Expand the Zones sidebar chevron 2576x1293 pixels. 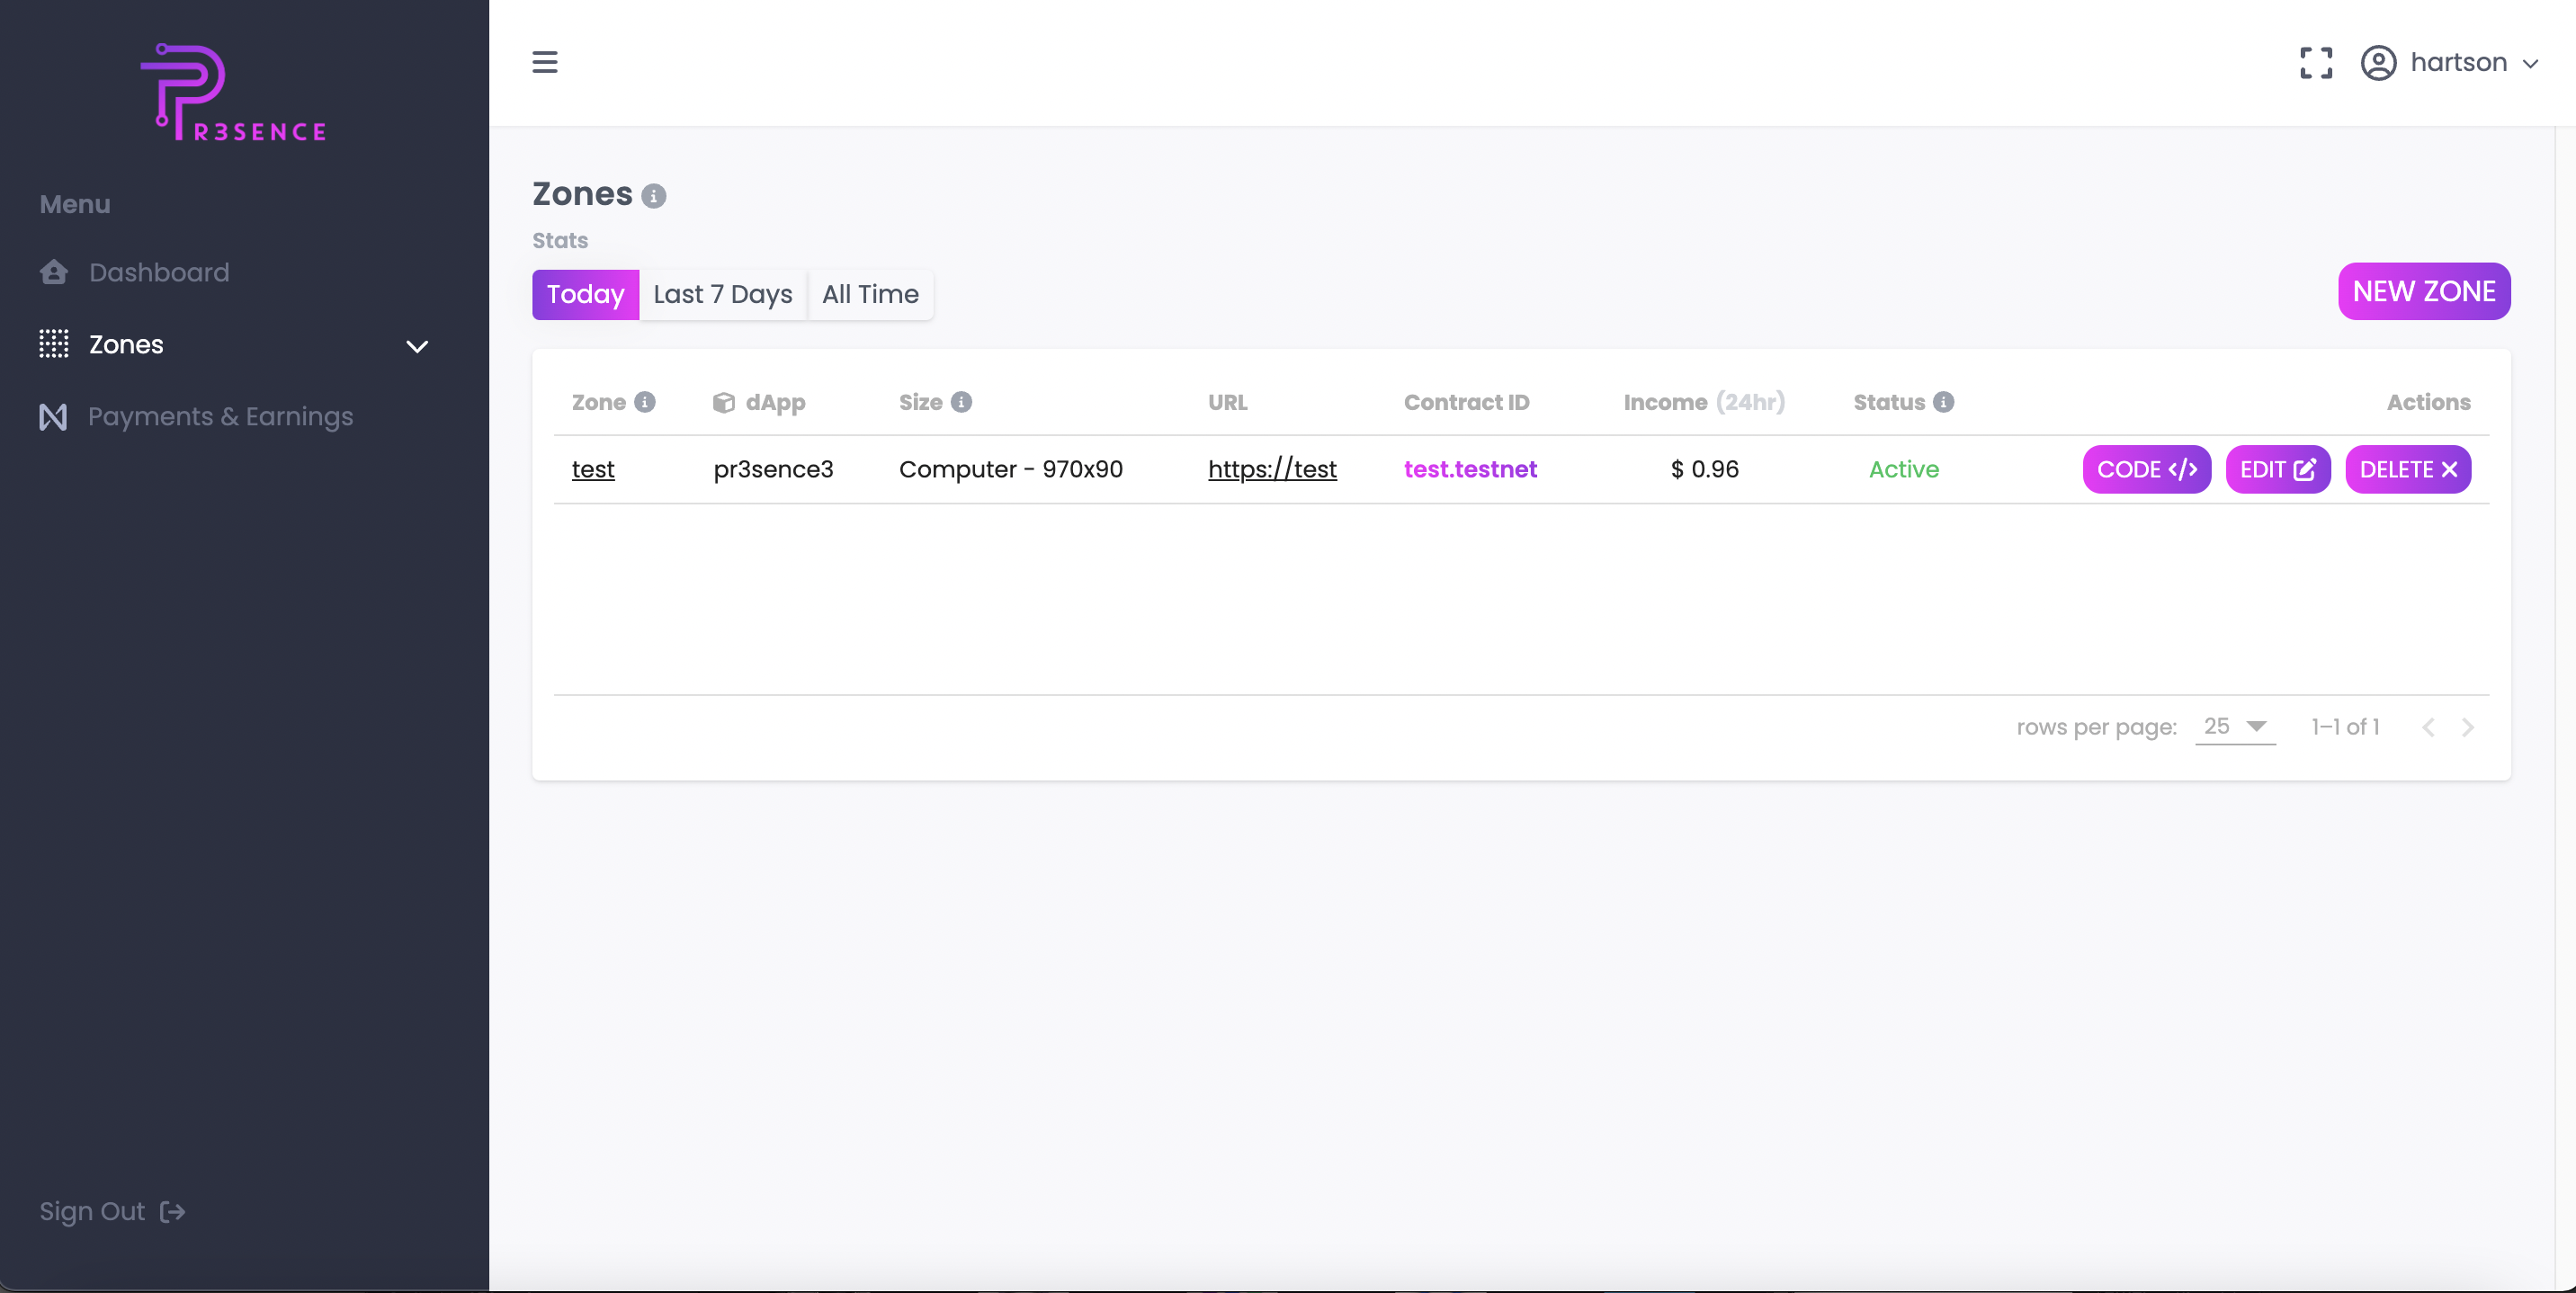point(417,346)
